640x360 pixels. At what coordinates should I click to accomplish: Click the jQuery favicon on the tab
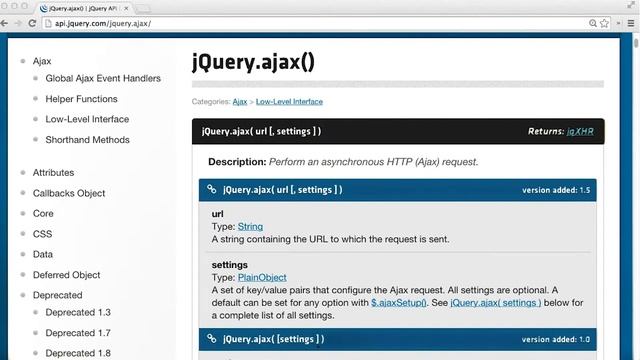(x=44, y=8)
